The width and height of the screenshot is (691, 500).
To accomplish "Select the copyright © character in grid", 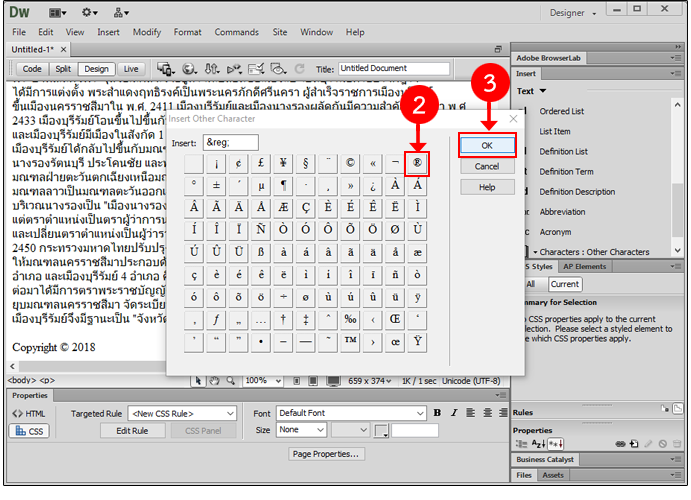I will [x=349, y=162].
